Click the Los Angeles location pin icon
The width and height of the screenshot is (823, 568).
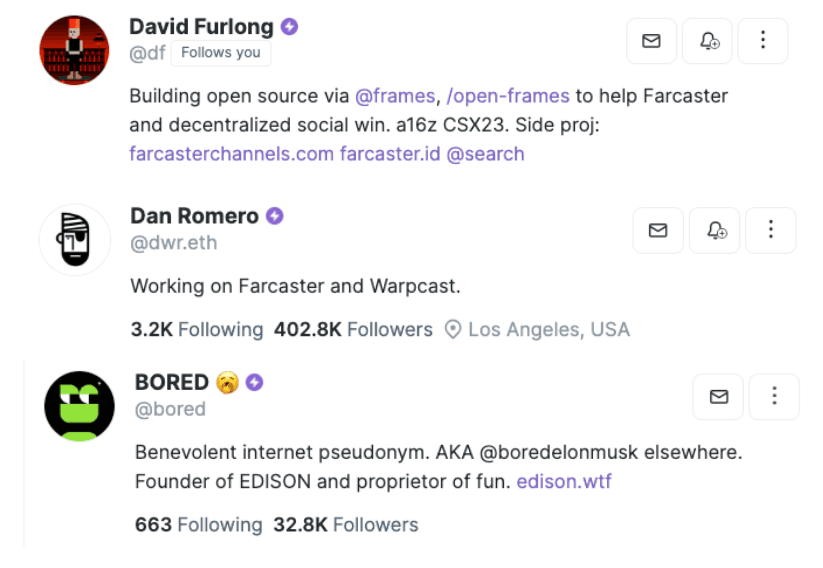tap(453, 330)
